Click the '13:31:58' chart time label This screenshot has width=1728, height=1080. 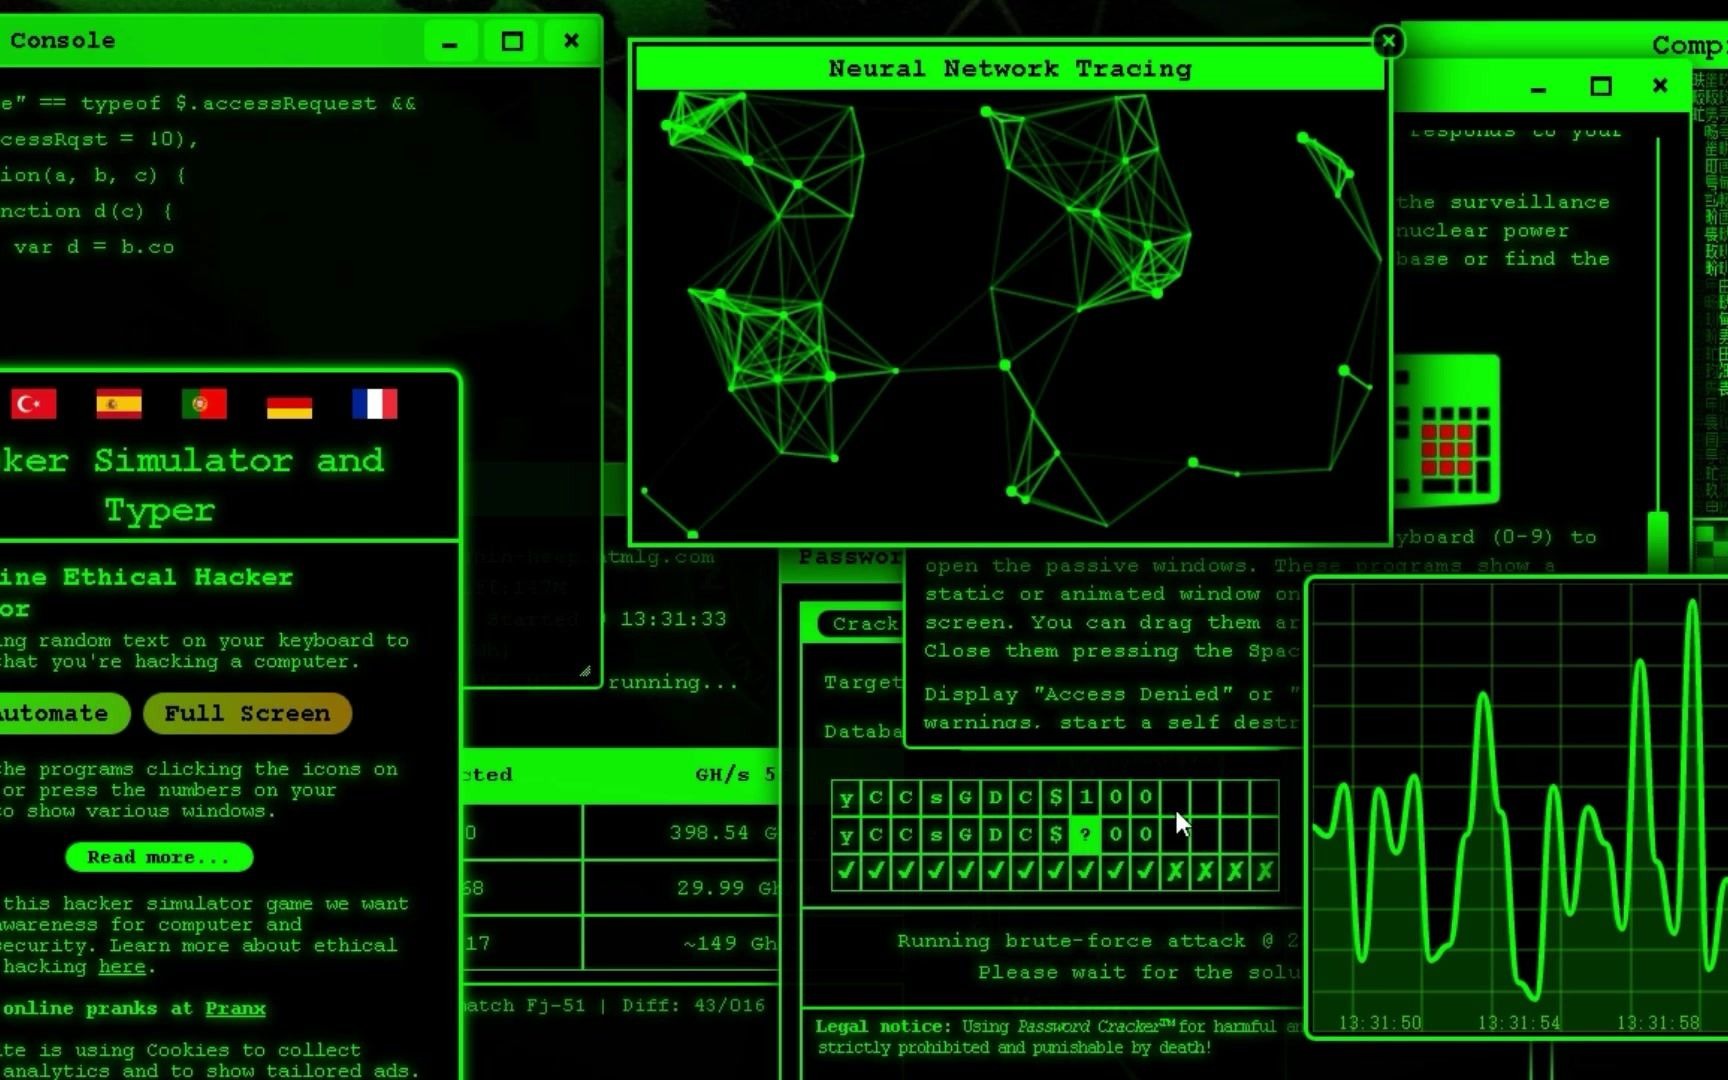1658,1023
